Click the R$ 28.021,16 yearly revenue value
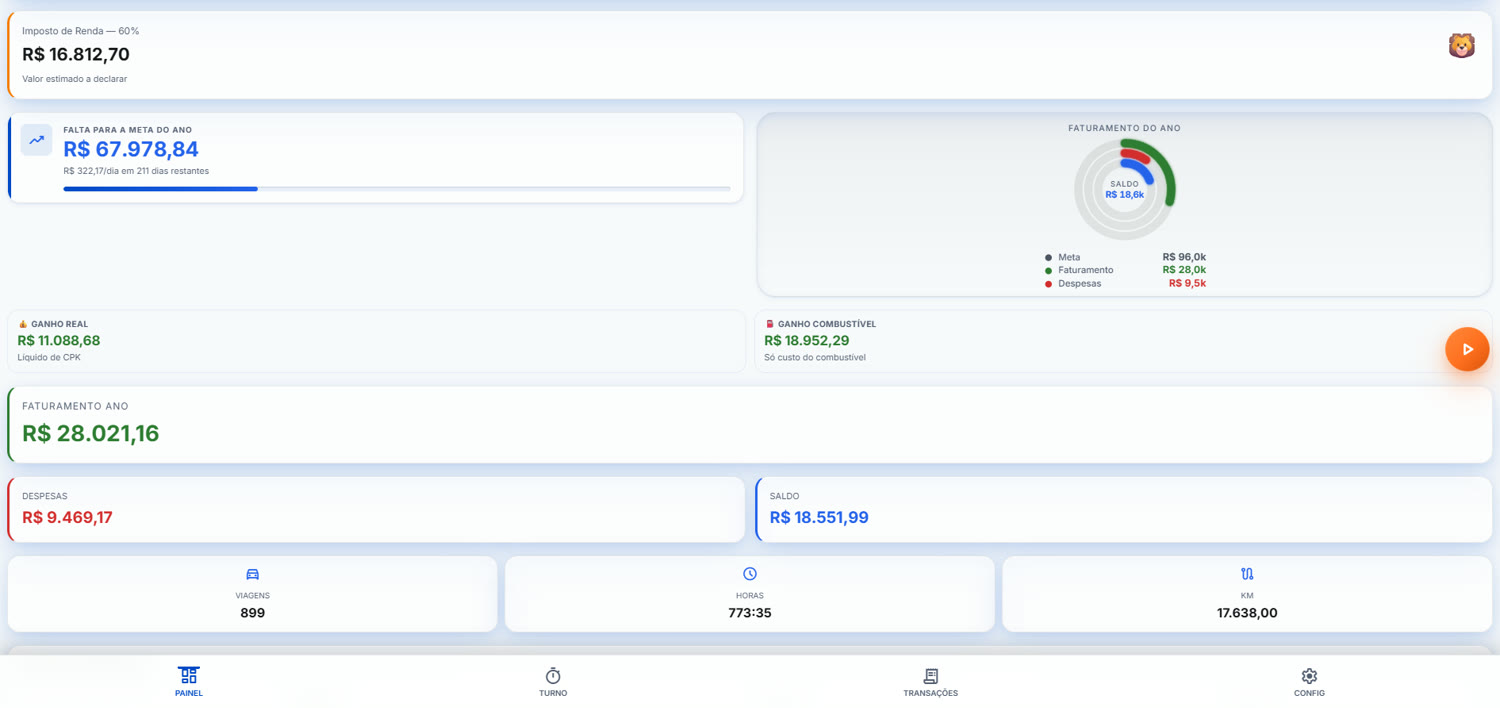 click(x=91, y=433)
